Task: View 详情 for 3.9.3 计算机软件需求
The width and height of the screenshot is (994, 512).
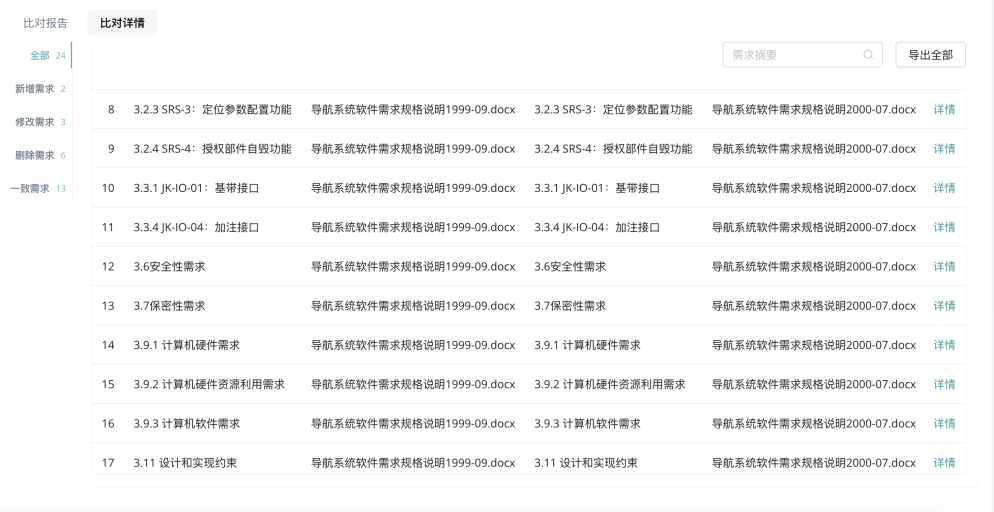Action: (944, 424)
